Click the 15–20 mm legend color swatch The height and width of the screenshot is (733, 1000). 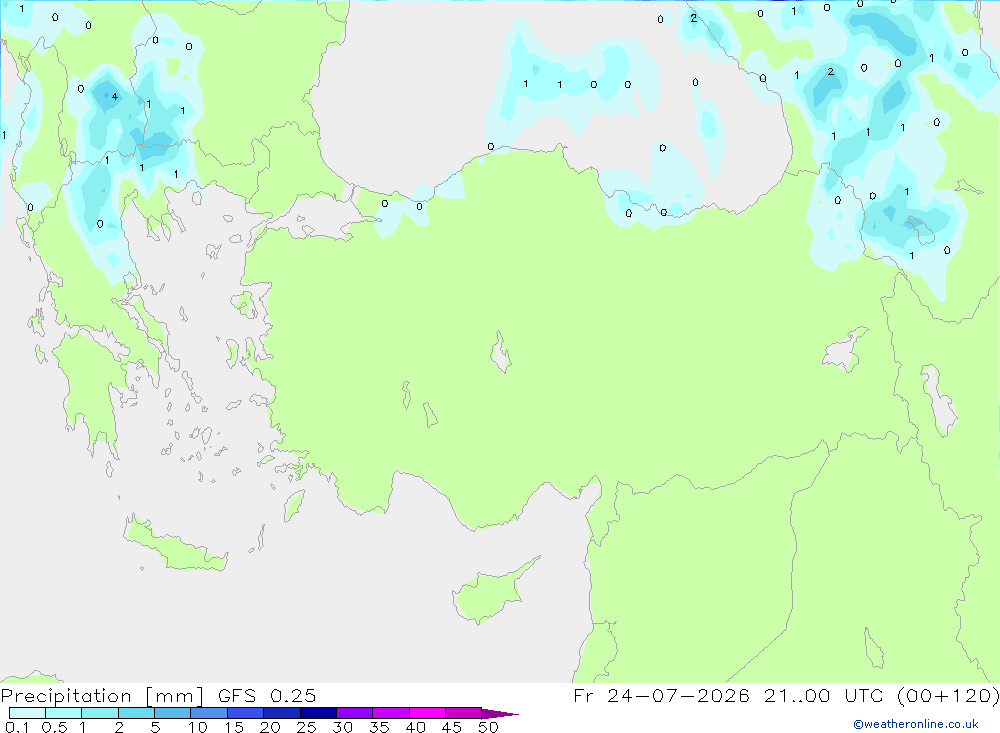tap(246, 713)
